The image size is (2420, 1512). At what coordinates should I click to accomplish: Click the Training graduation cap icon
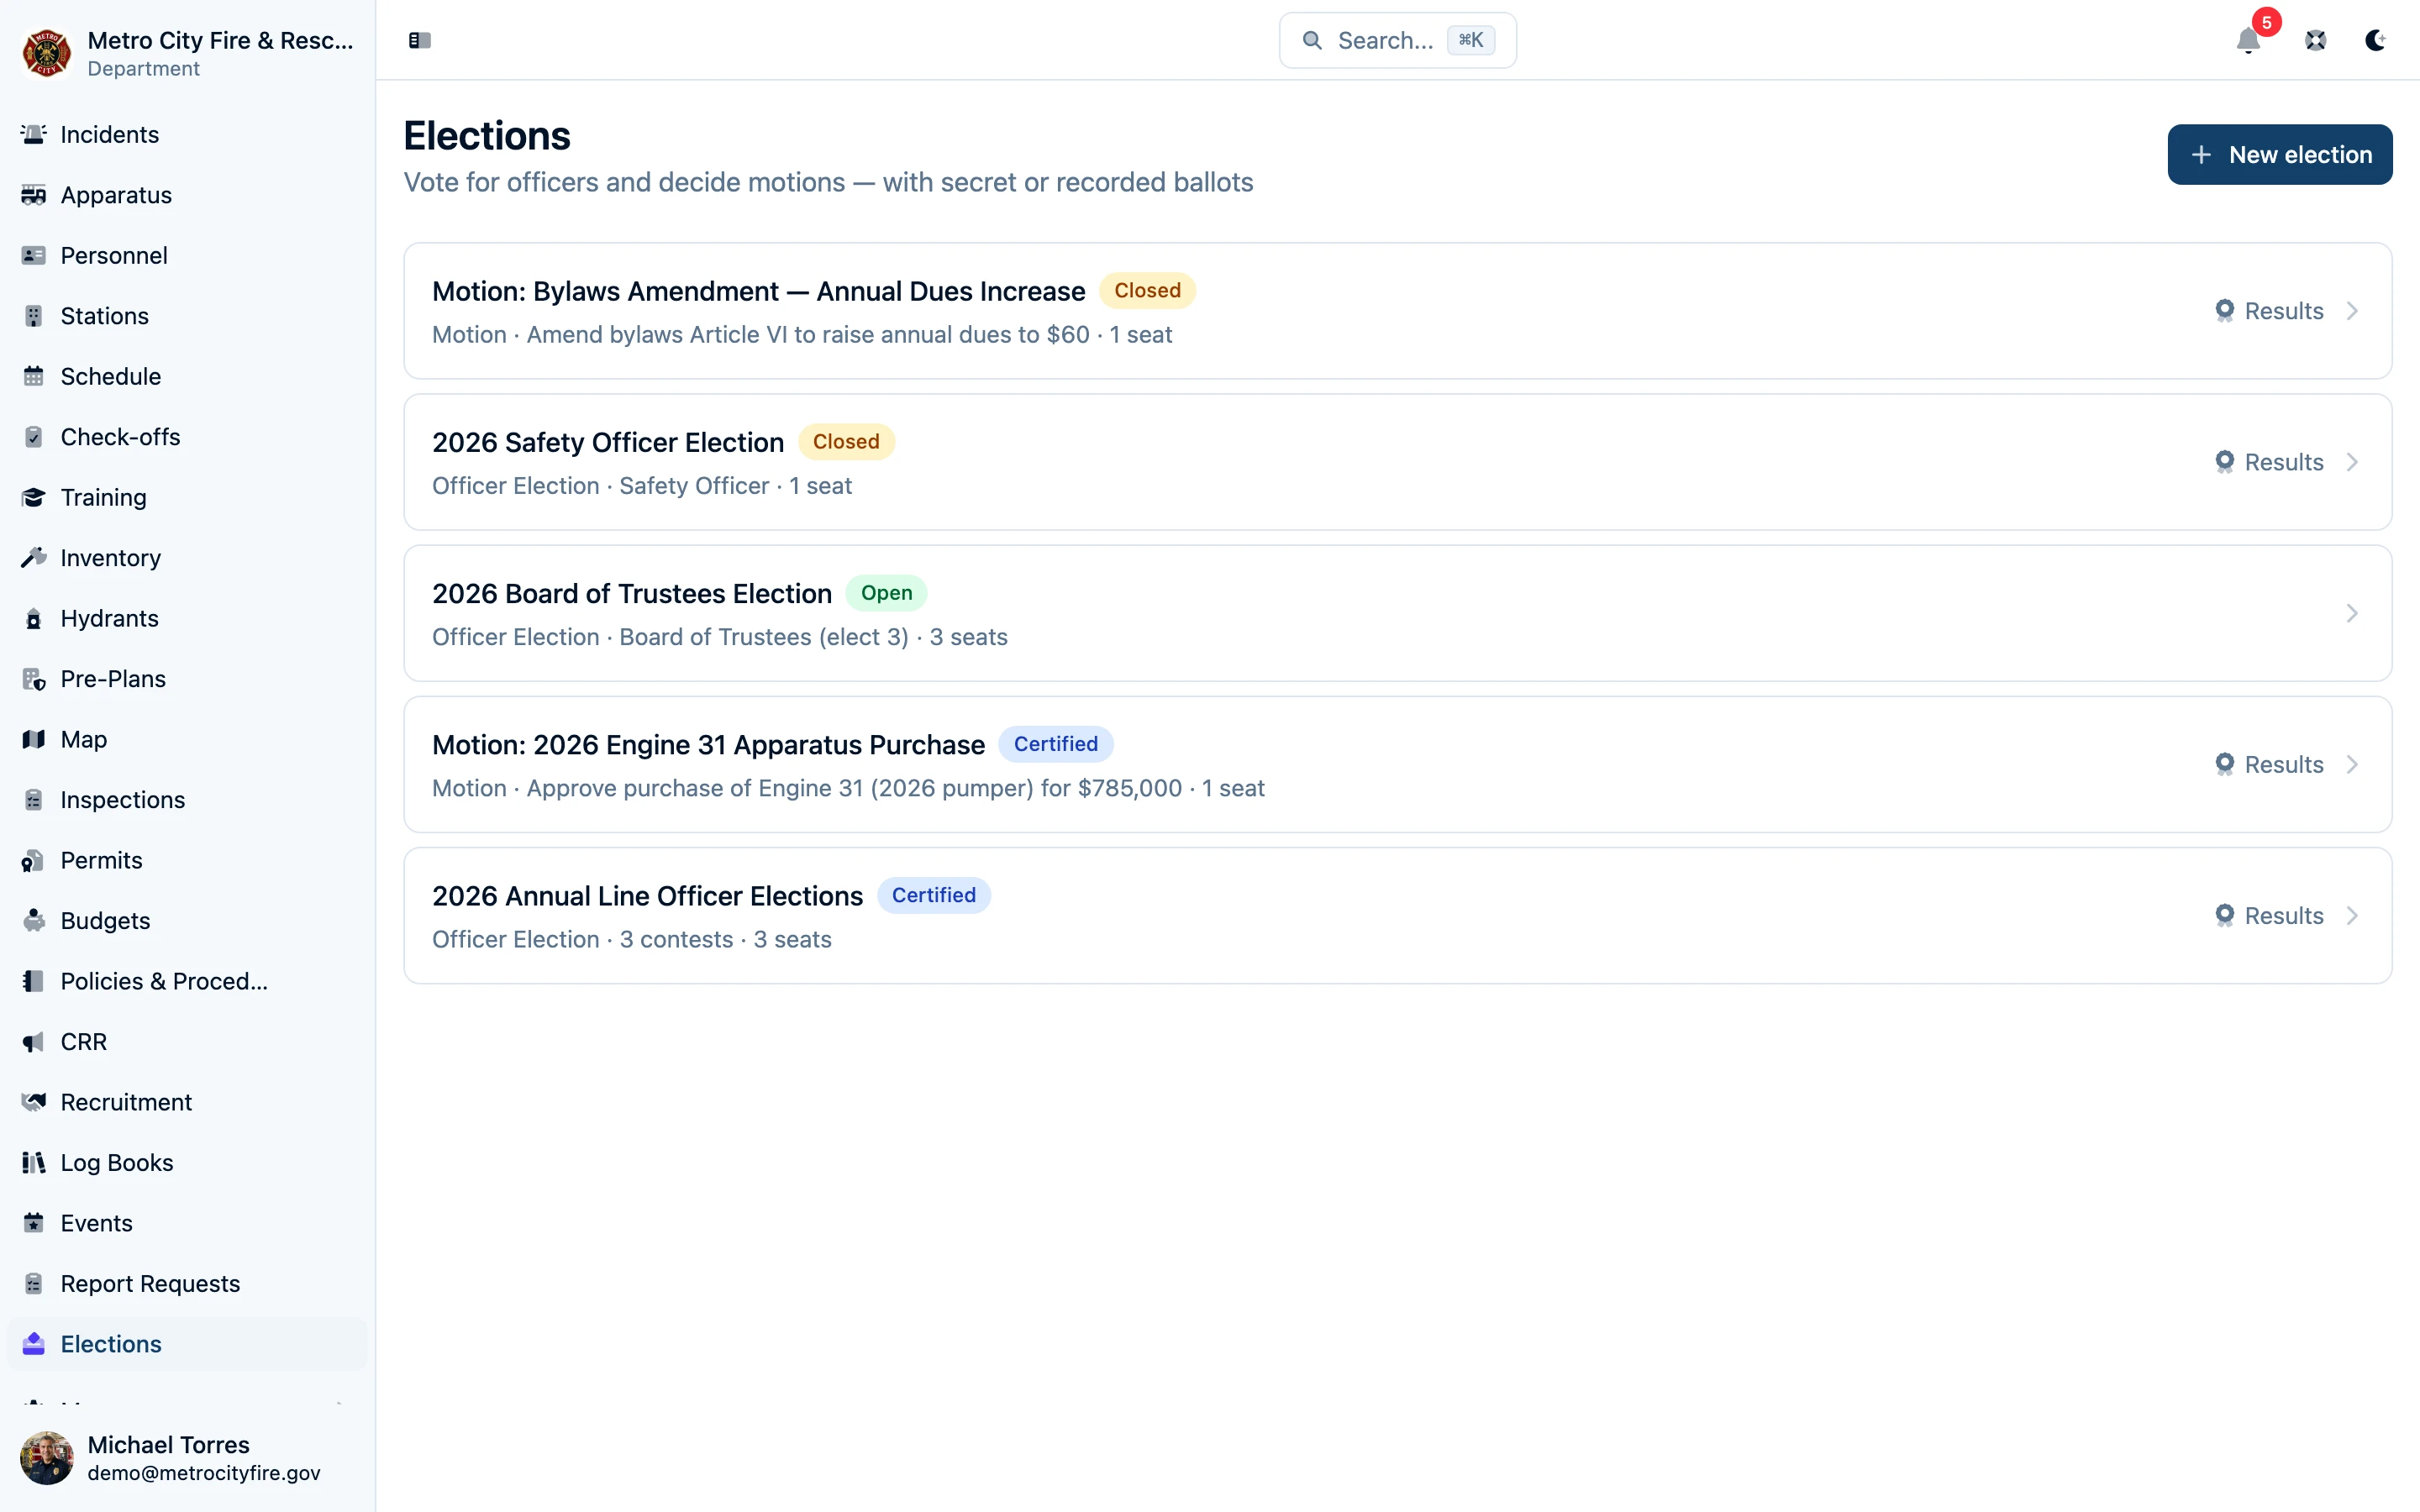34,497
